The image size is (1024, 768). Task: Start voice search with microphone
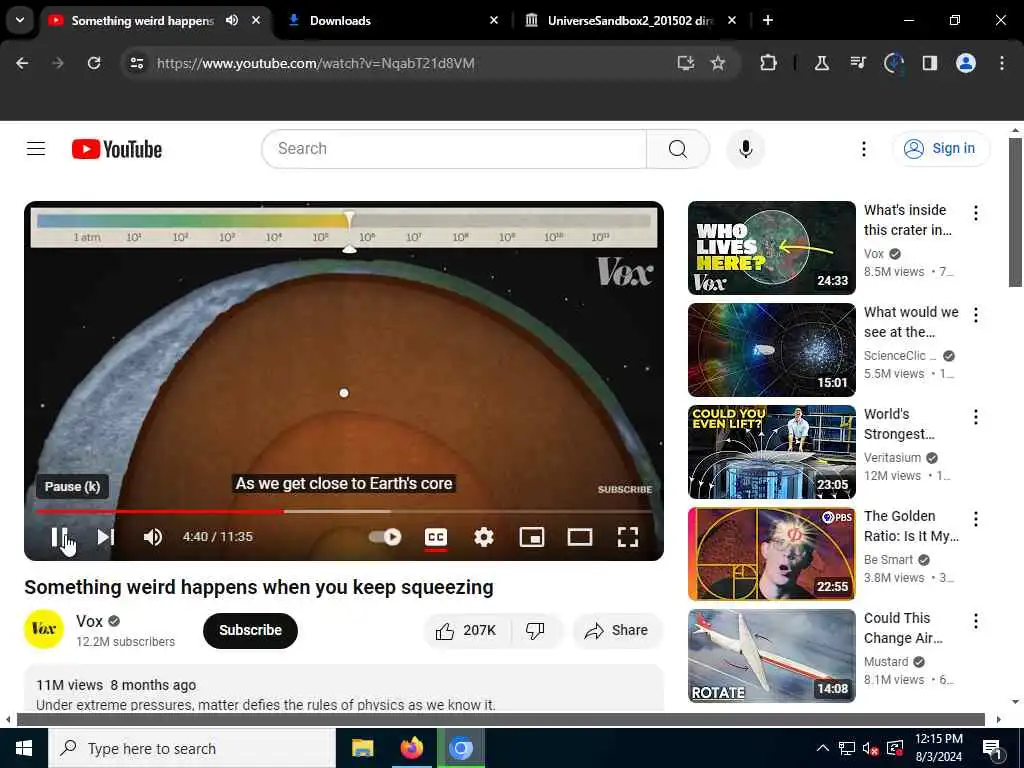pos(746,149)
